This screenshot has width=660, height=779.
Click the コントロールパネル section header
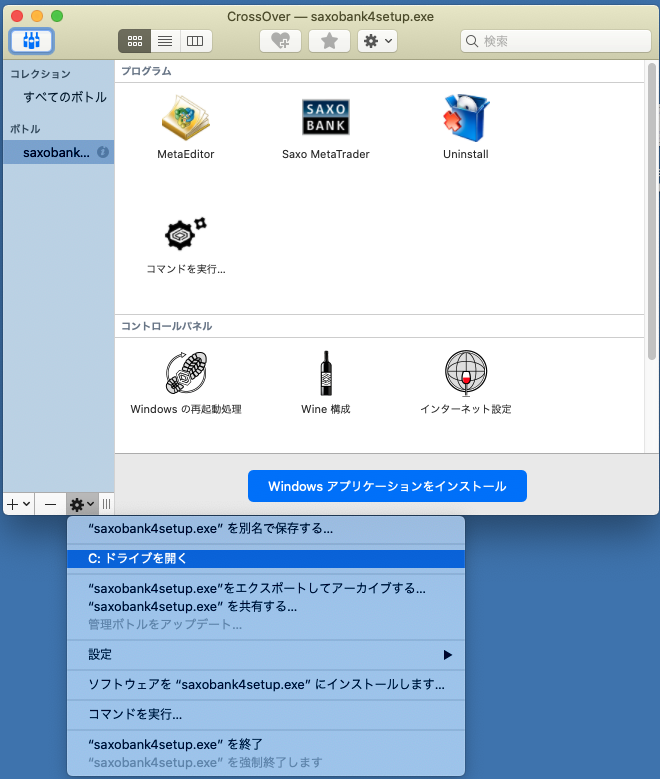[x=166, y=326]
